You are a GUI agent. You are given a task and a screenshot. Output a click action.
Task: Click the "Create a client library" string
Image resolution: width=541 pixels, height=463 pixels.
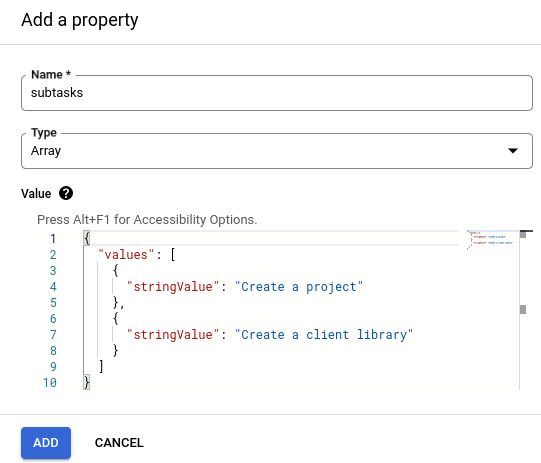click(324, 335)
